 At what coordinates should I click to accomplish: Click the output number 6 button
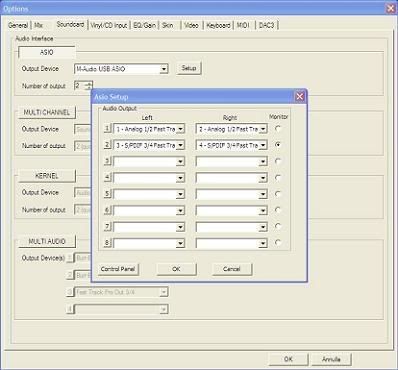click(107, 210)
